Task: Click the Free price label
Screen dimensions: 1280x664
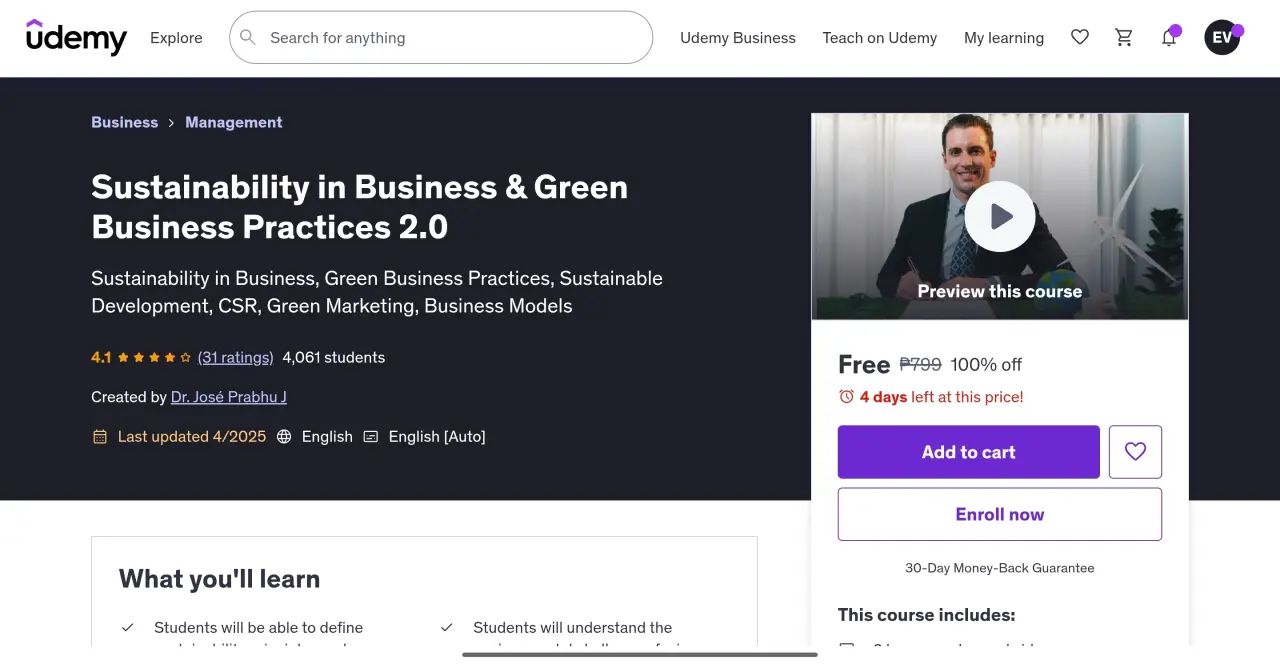Action: [x=864, y=364]
